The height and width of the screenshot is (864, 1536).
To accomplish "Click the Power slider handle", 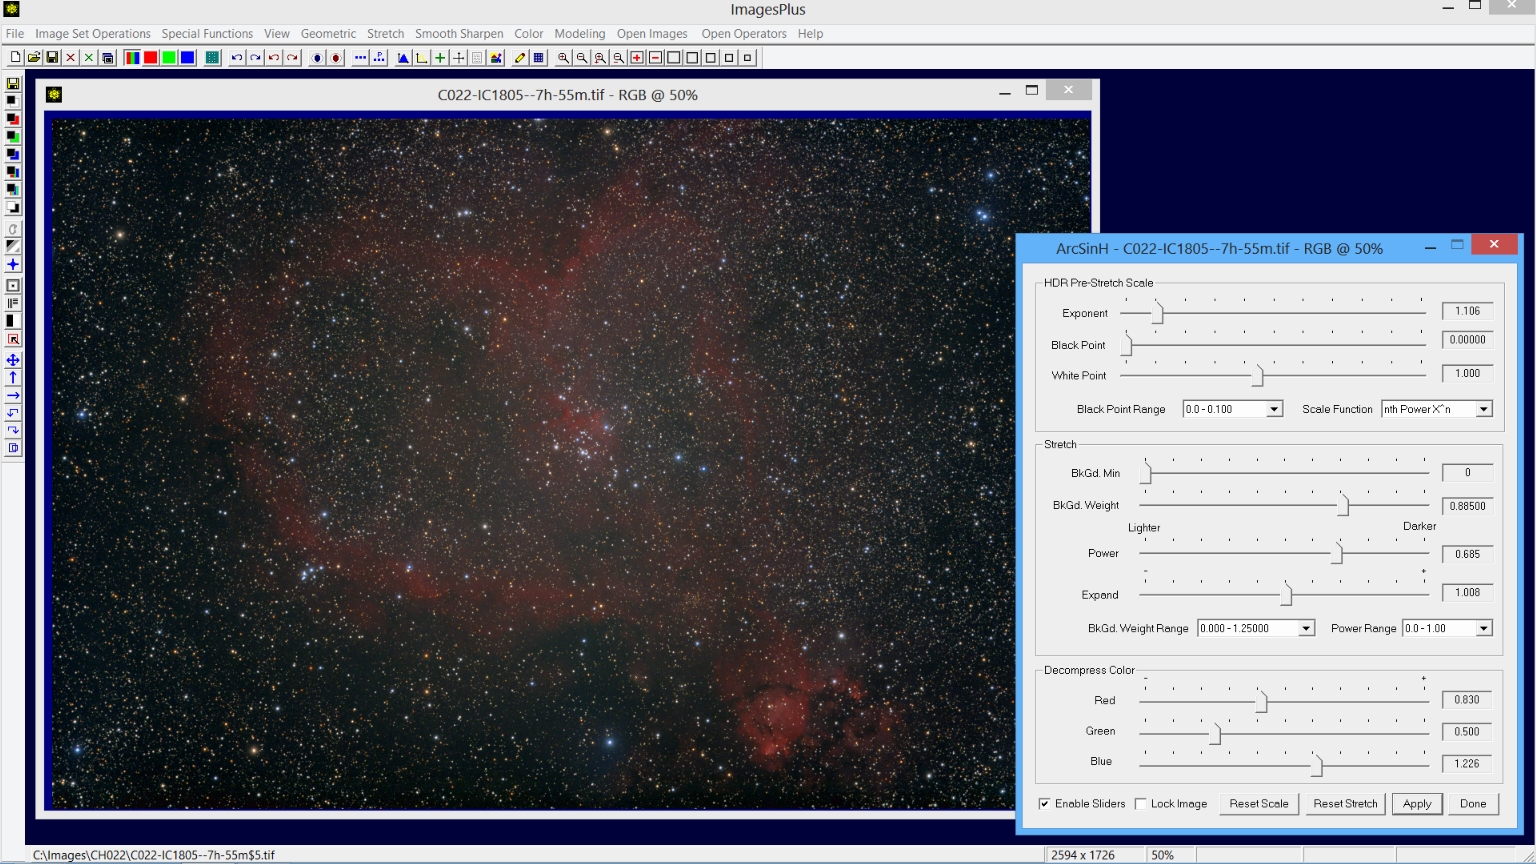I will (1337, 553).
